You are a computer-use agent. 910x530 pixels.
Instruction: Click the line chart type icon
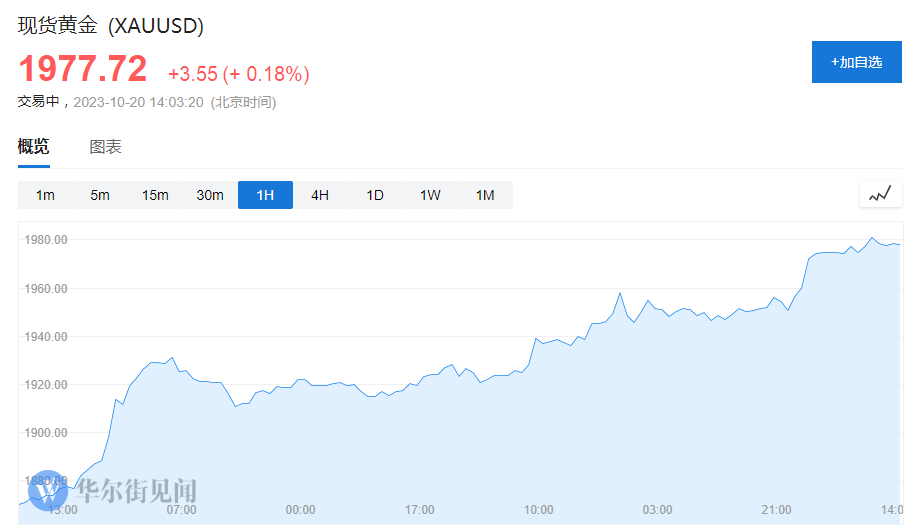pyautogui.click(x=880, y=195)
